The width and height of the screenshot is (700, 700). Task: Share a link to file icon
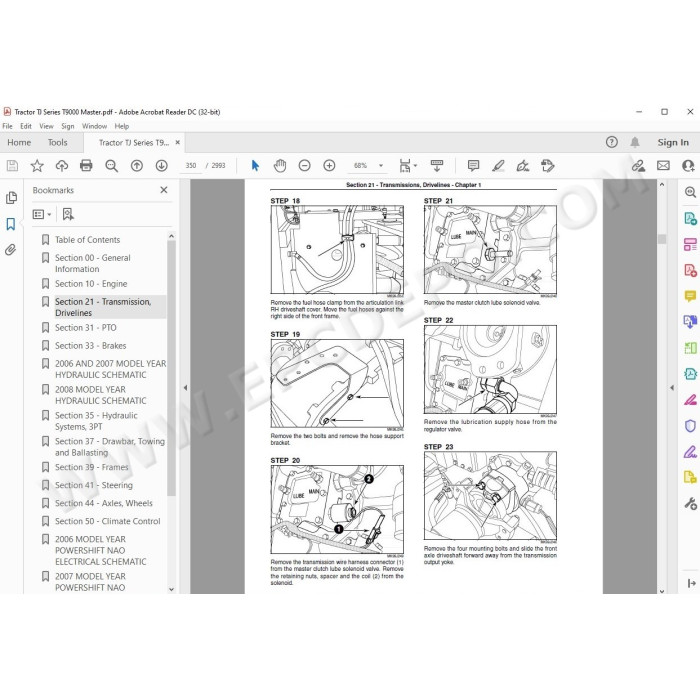[x=638, y=166]
